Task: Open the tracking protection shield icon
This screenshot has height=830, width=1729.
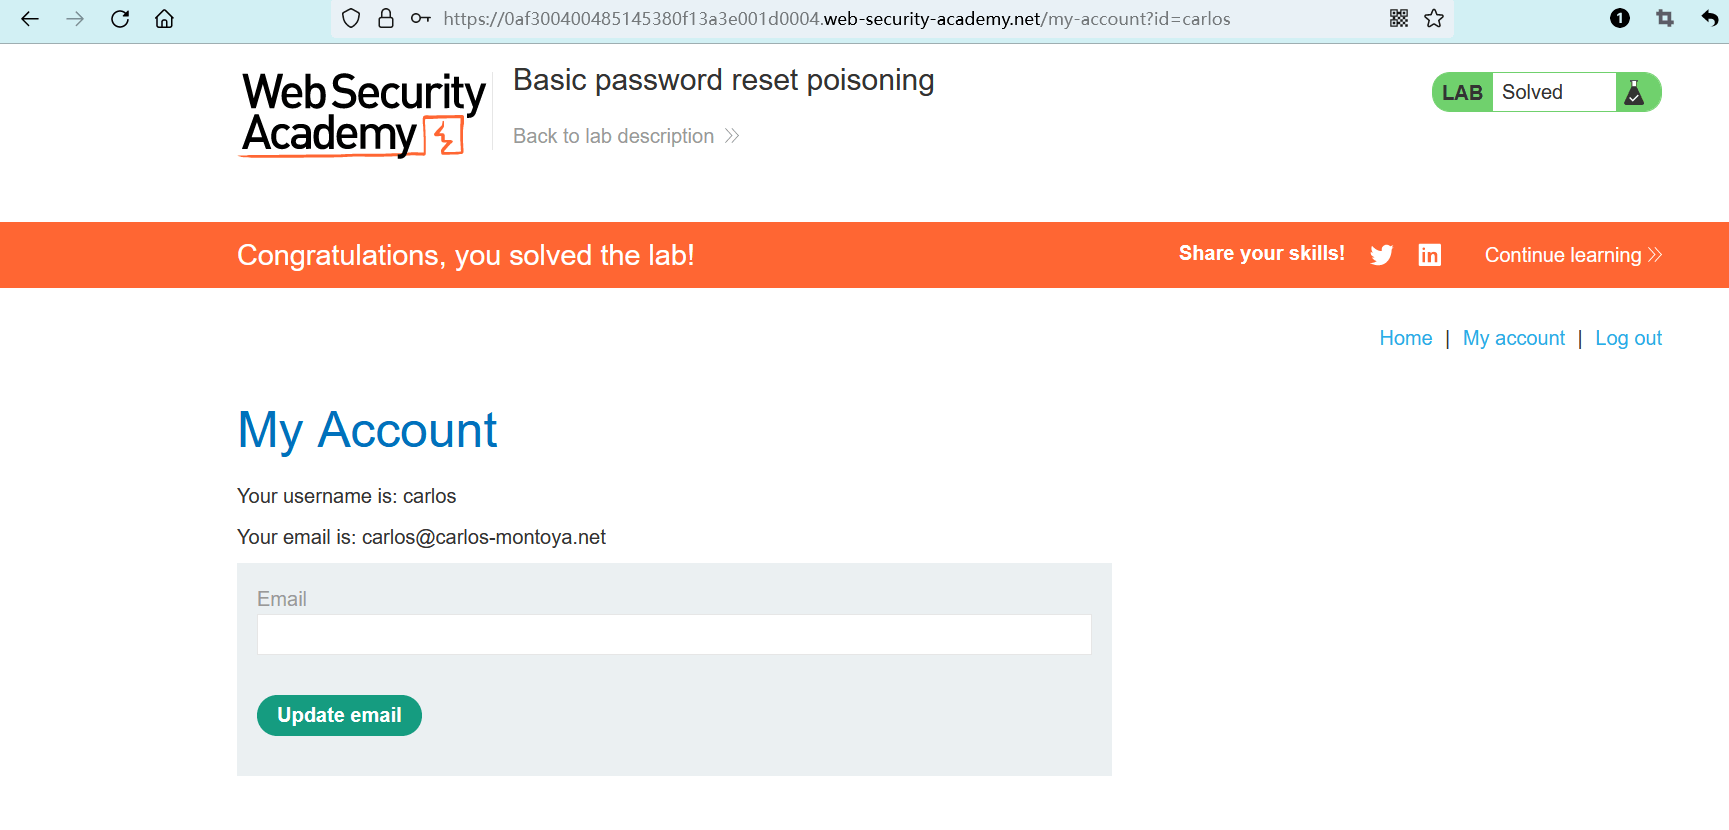Action: point(351,19)
